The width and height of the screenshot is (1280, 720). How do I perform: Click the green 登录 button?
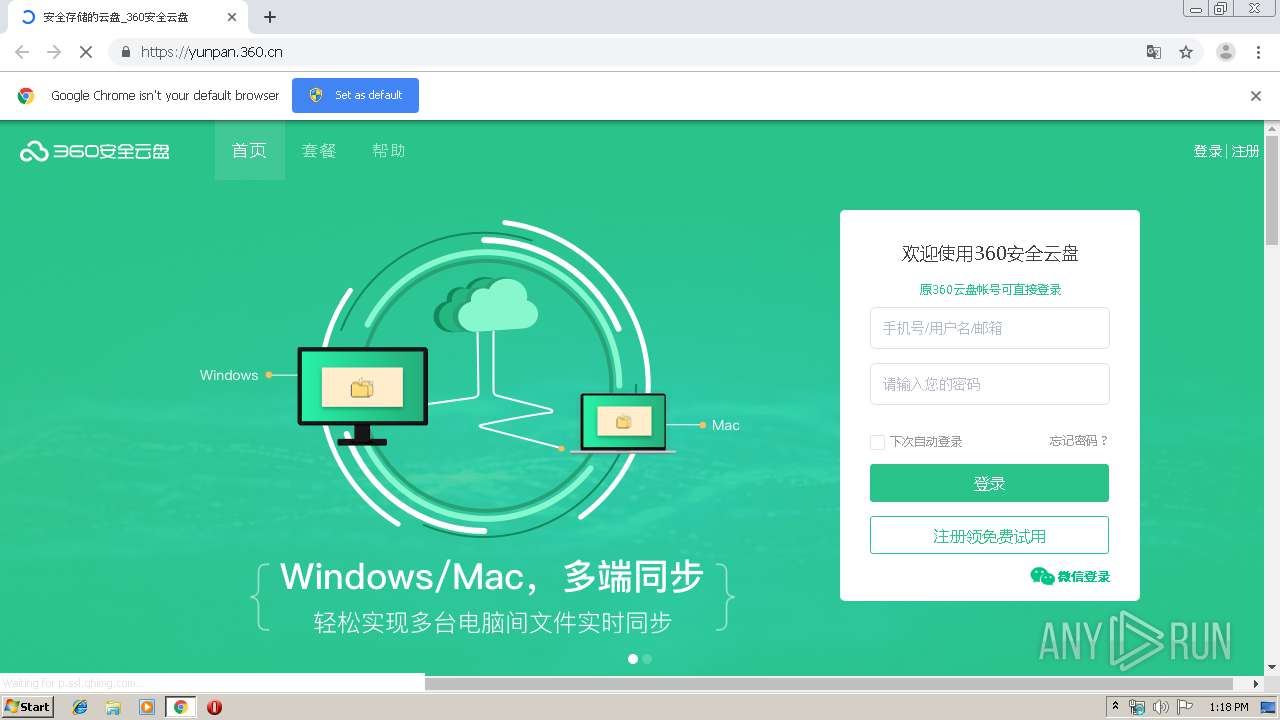coord(989,483)
